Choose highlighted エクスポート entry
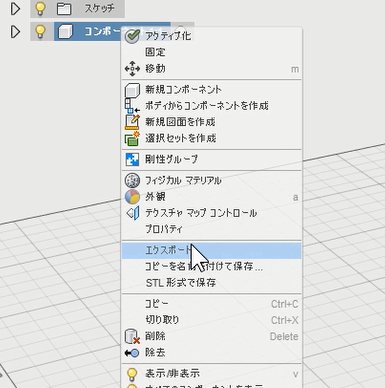 pyautogui.click(x=212, y=251)
